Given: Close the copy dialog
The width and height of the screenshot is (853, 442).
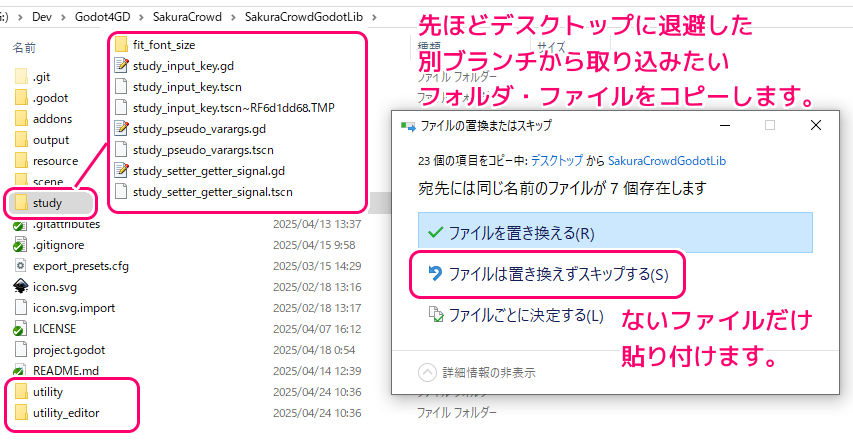Looking at the screenshot, I should tap(815, 126).
